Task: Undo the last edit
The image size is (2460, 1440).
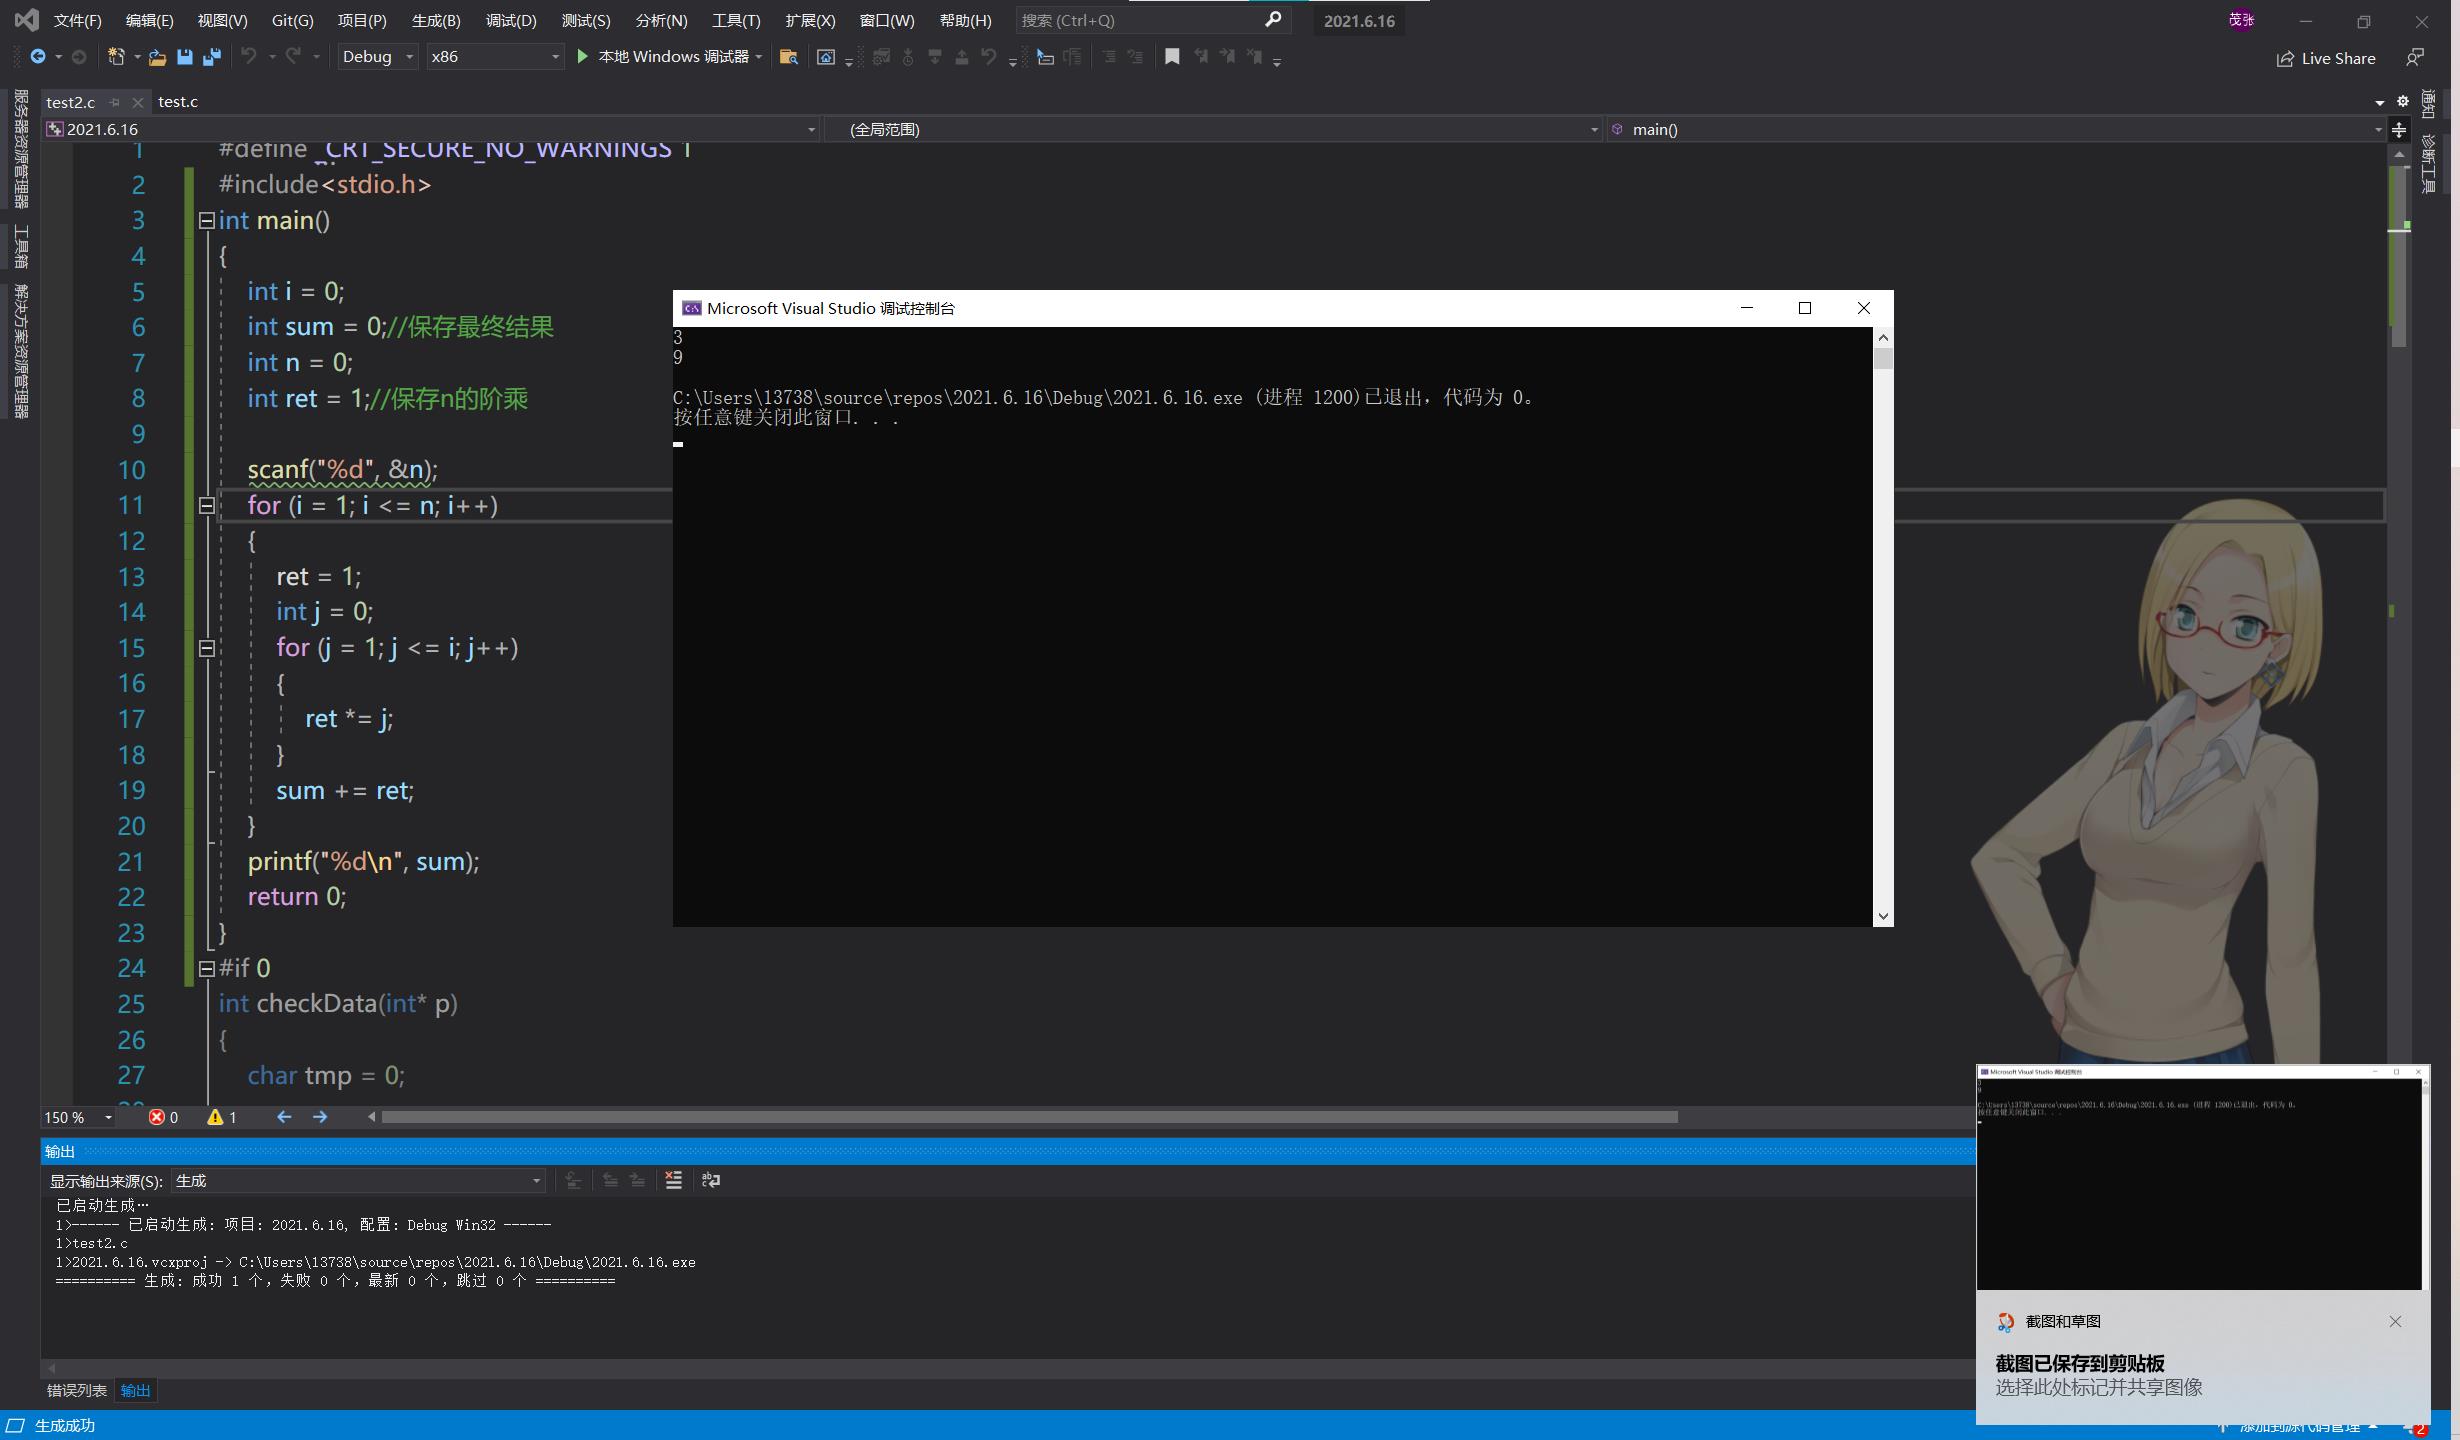Action: [x=248, y=57]
